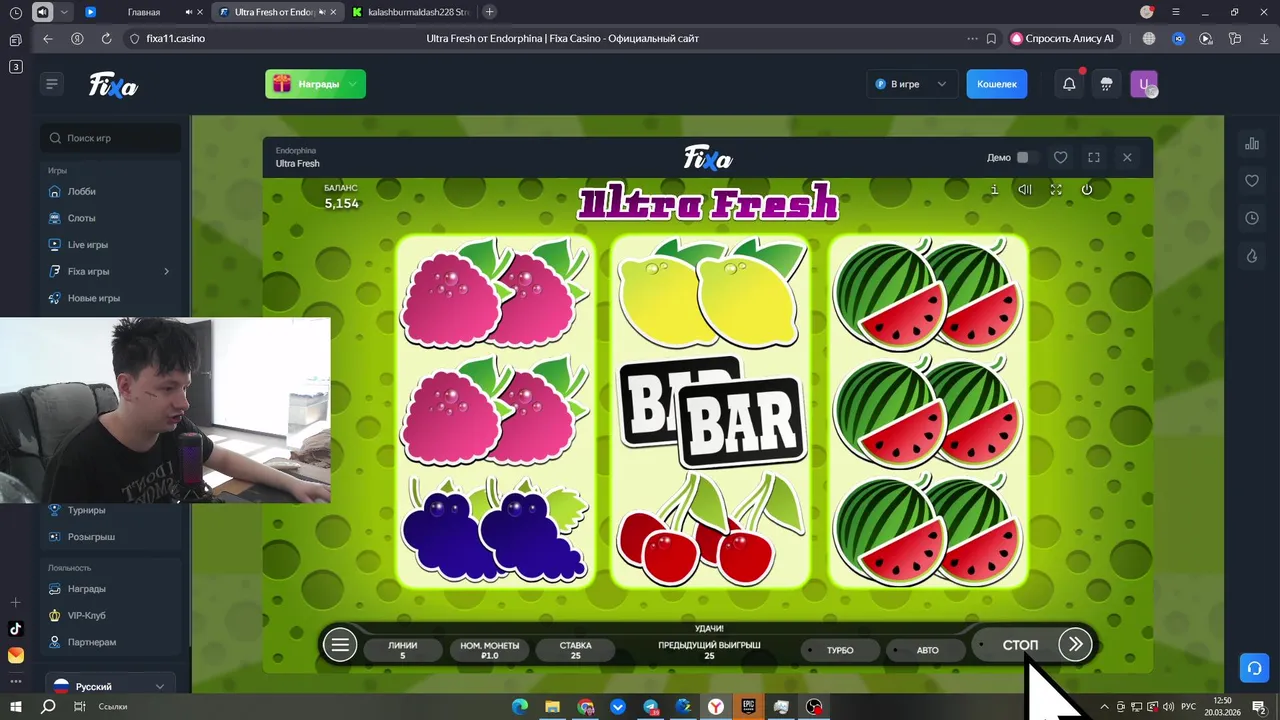Open the translate globe icon in toolbar

pyautogui.click(x=1149, y=38)
